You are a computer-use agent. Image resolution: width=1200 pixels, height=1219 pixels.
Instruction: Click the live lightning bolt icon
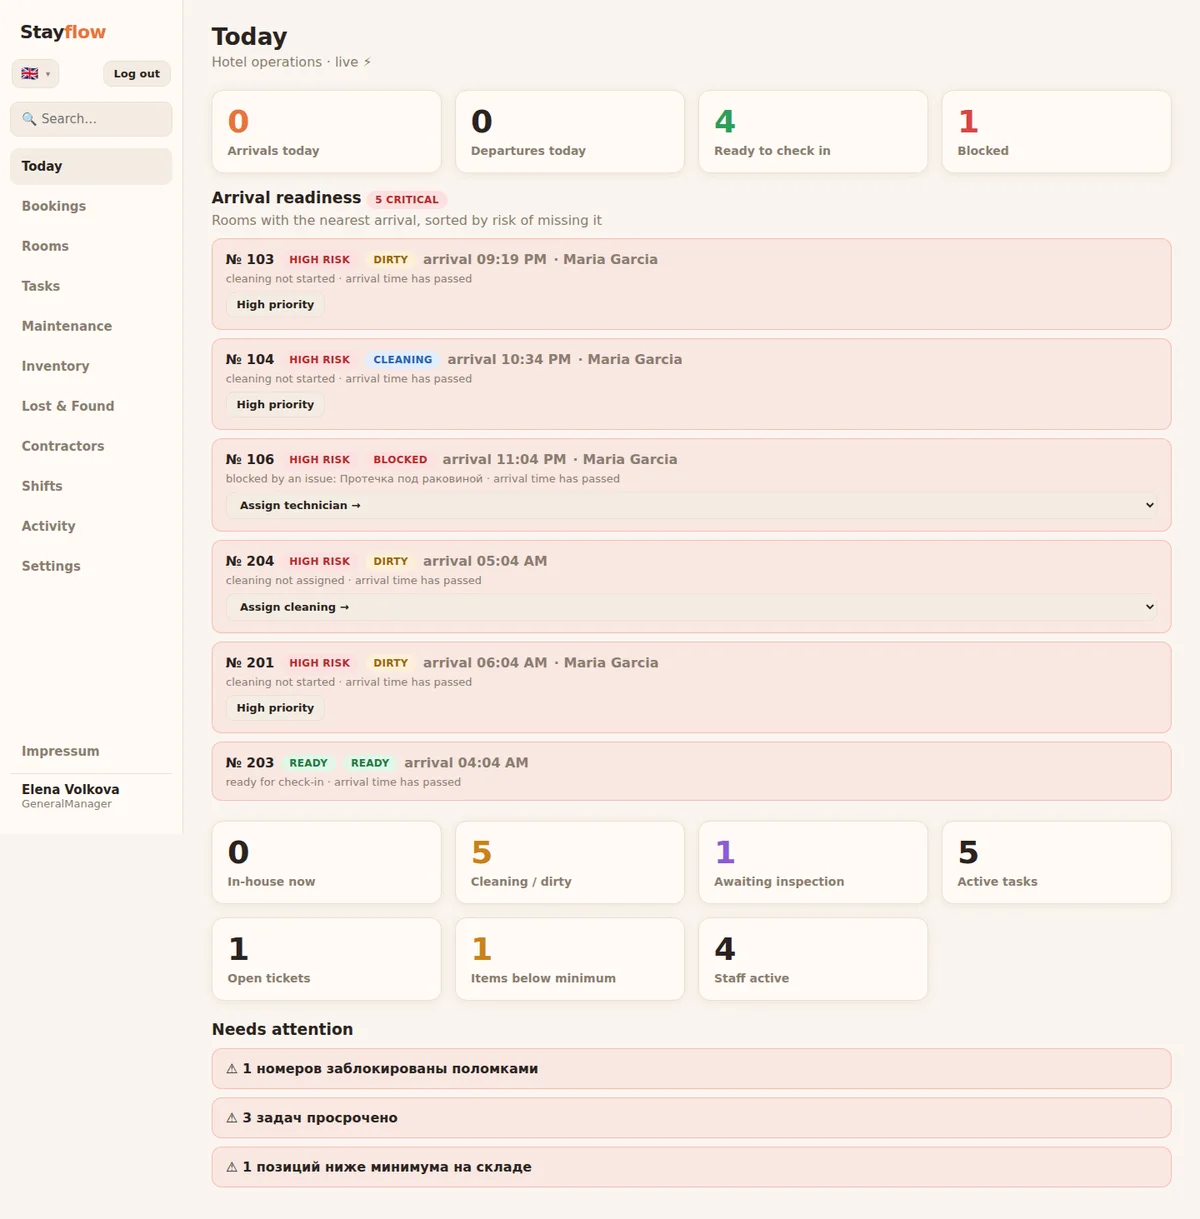pos(367,62)
